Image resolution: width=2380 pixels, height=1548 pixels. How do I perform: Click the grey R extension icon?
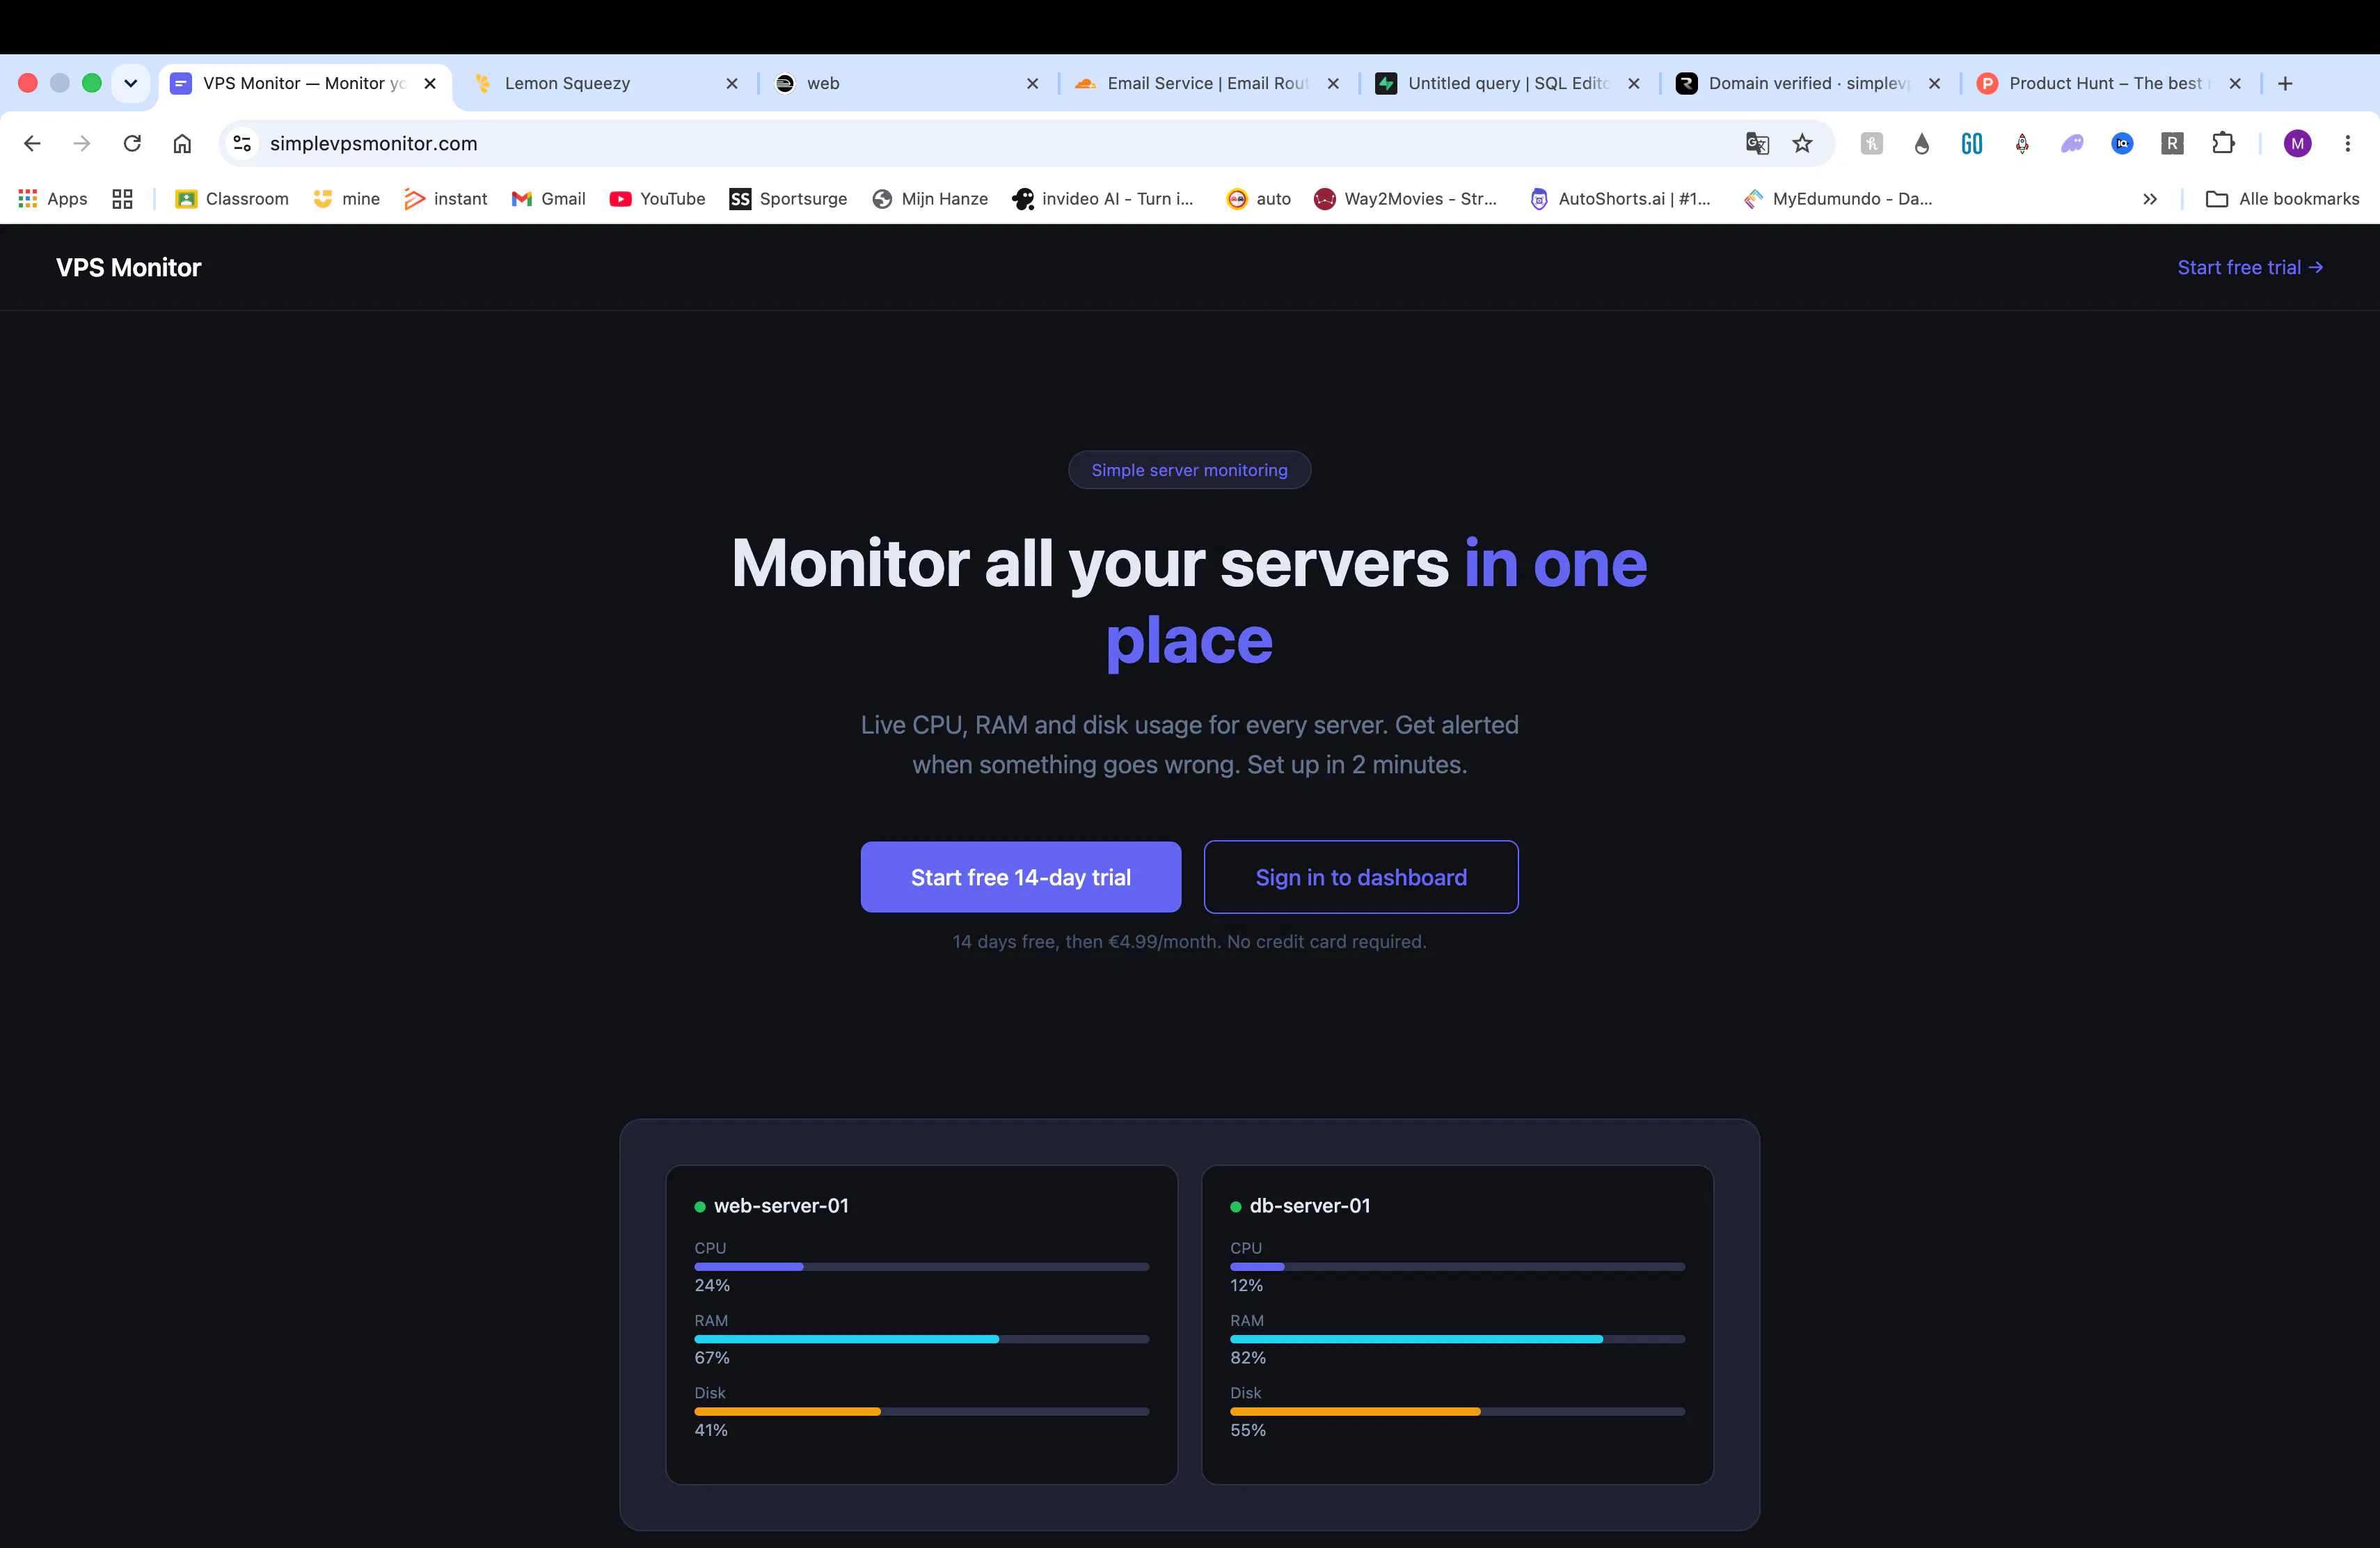coord(2172,143)
